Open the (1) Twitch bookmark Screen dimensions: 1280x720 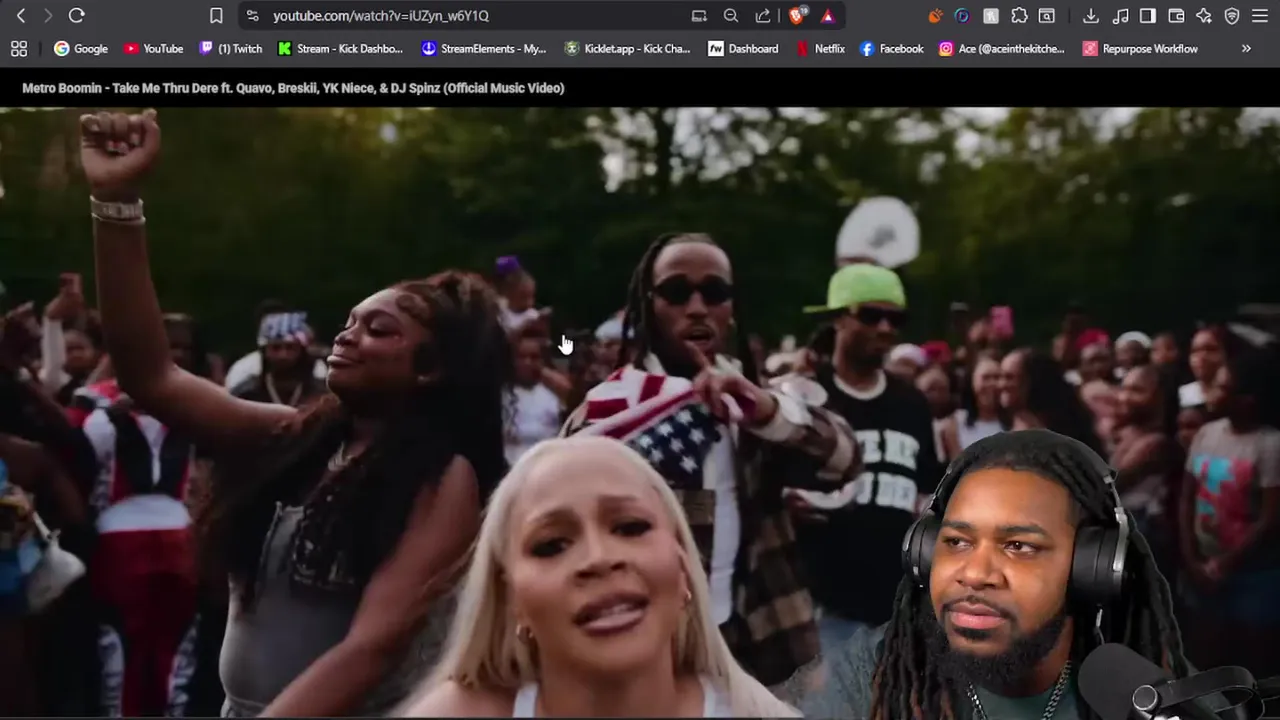pos(231,48)
